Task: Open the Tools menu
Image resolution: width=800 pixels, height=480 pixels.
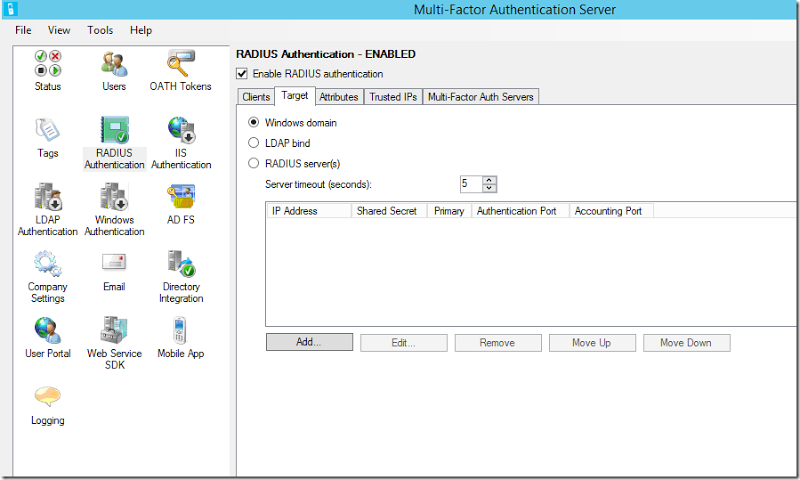Action: [100, 30]
